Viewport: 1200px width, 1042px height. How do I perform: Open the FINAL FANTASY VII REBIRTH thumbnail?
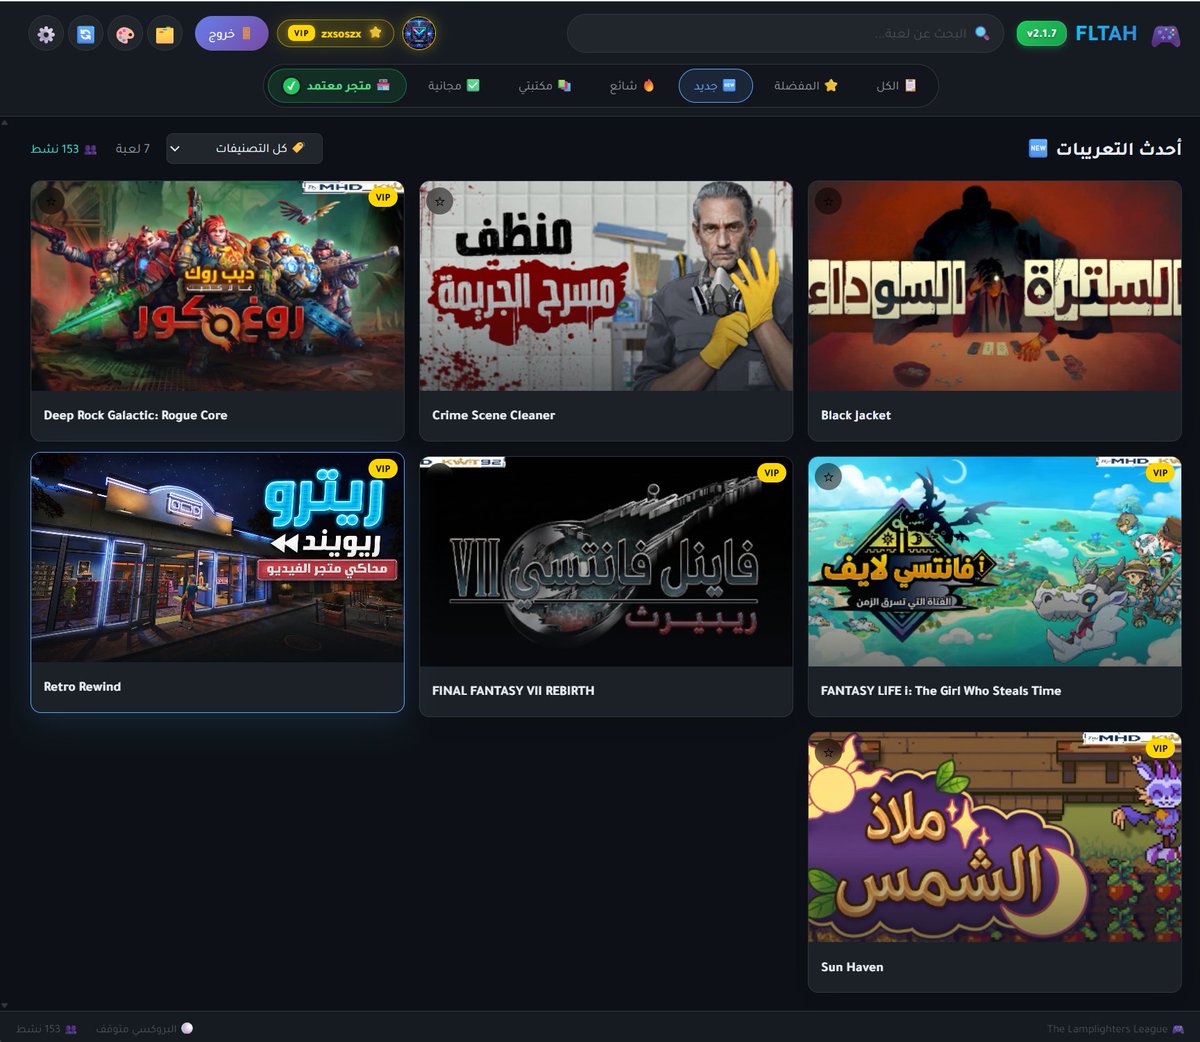pyautogui.click(x=606, y=562)
